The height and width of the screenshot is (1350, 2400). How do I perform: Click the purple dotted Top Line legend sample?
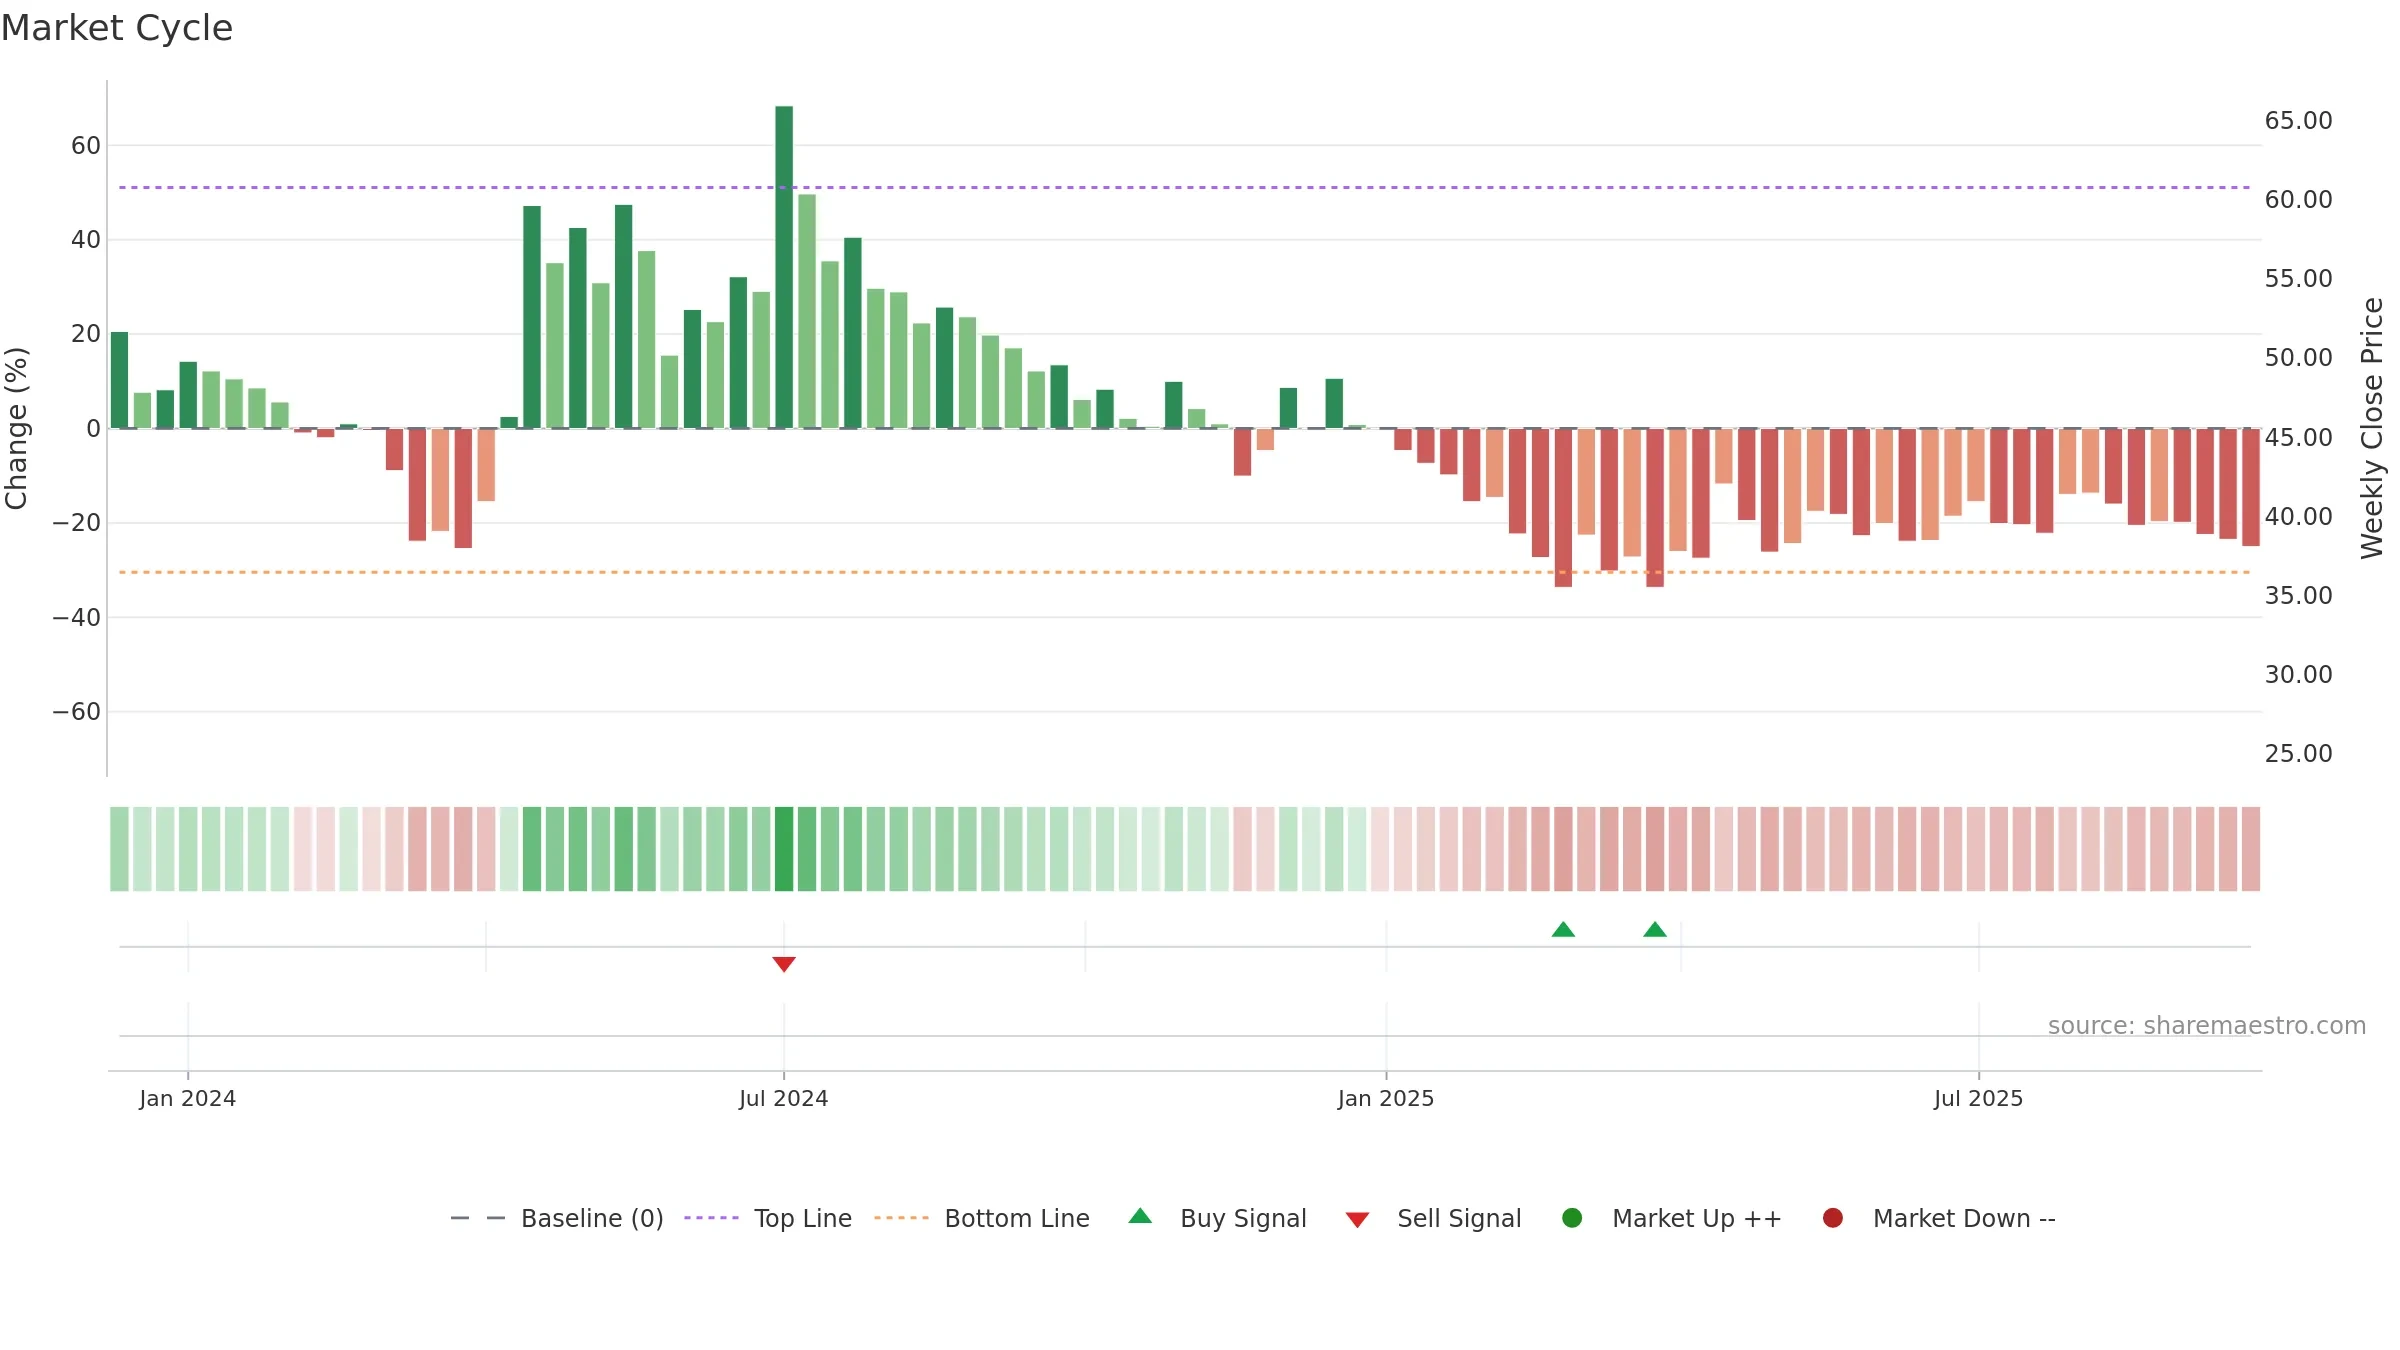(x=711, y=1218)
